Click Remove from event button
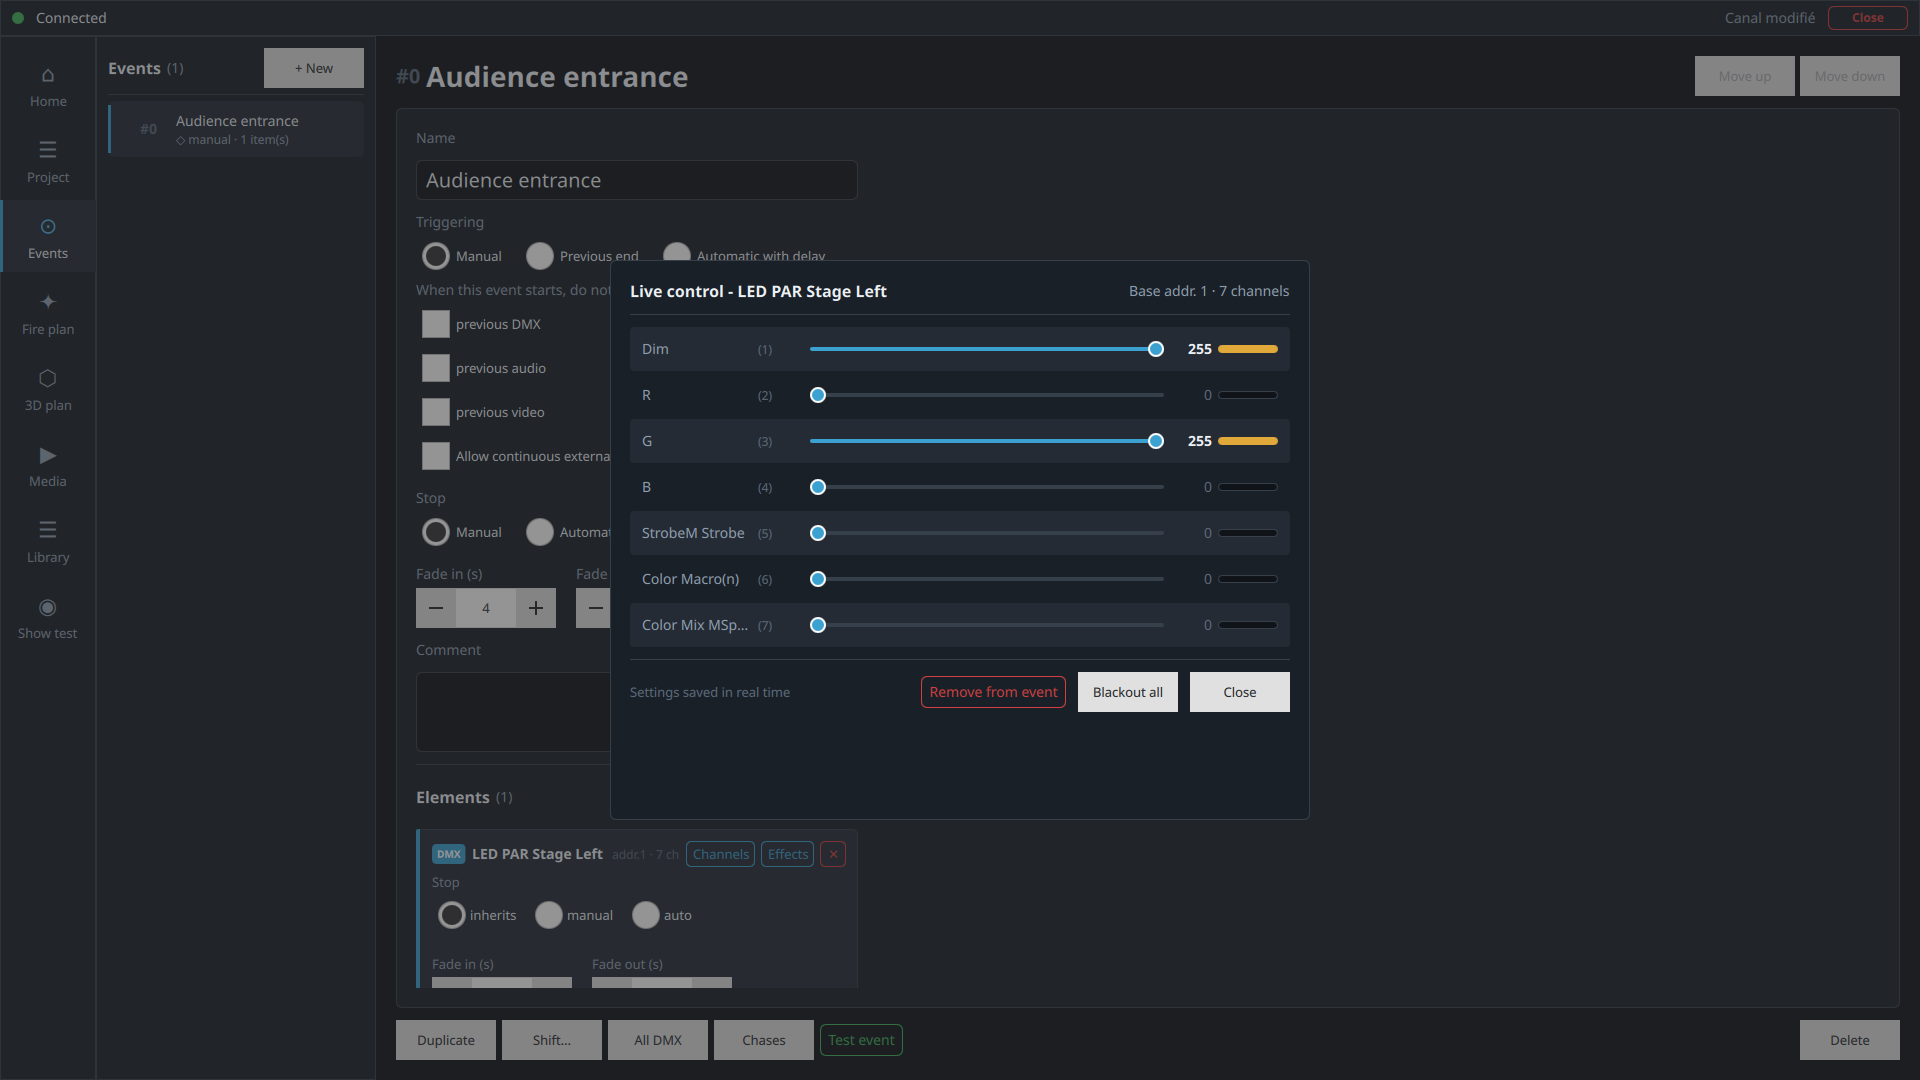 click(x=993, y=692)
